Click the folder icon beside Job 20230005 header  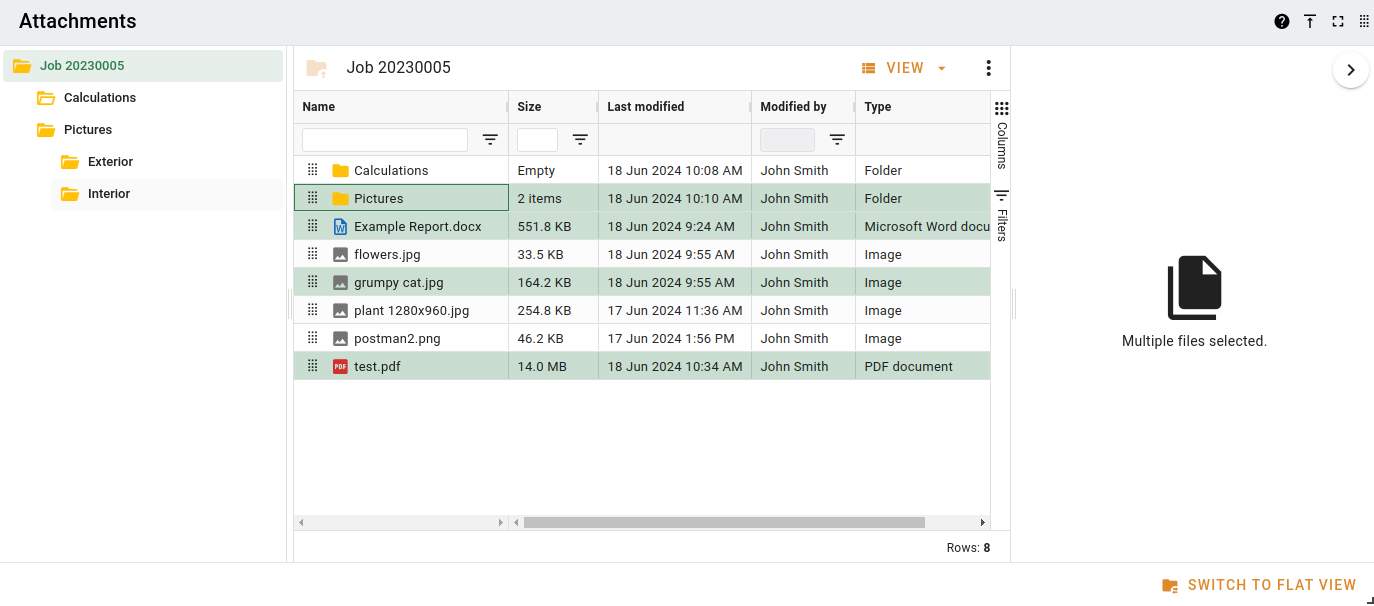coord(317,67)
